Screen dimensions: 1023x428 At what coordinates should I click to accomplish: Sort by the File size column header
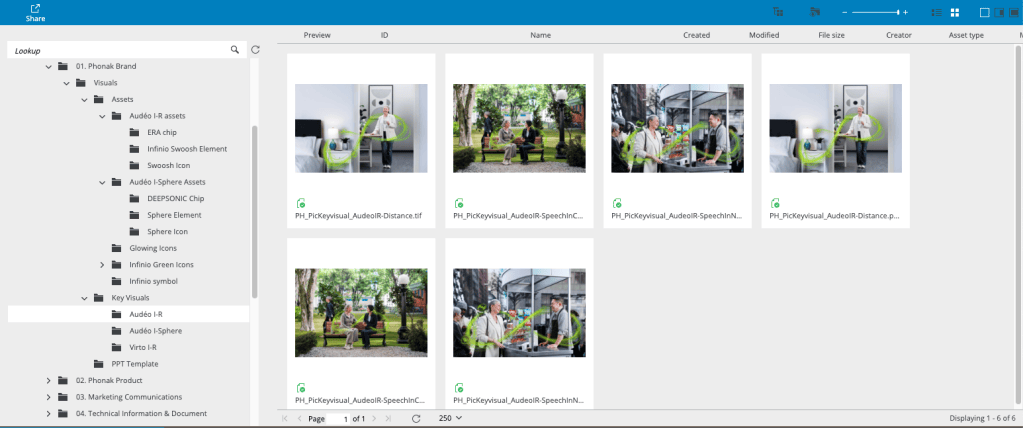(832, 35)
